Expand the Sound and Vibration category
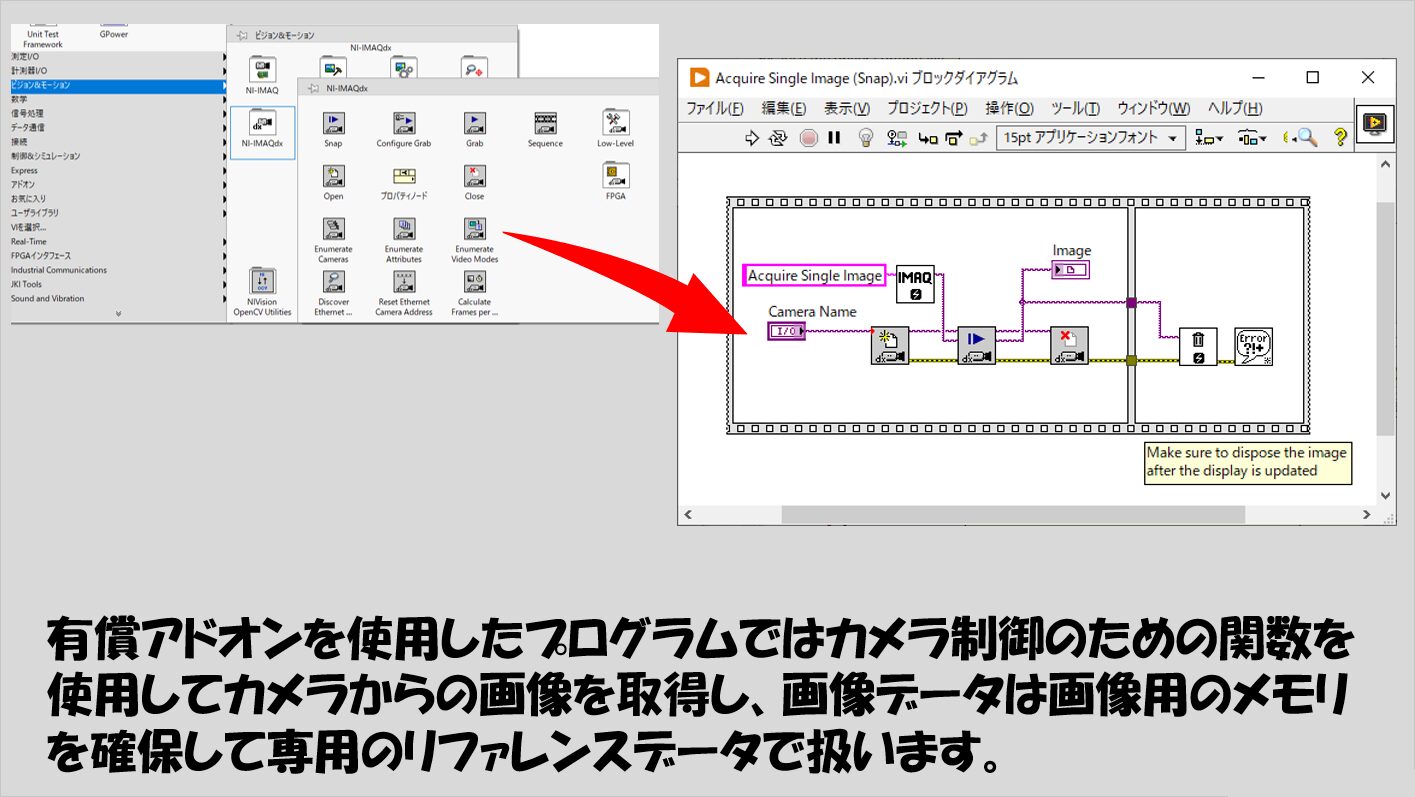The width and height of the screenshot is (1415, 797). pos(119,298)
